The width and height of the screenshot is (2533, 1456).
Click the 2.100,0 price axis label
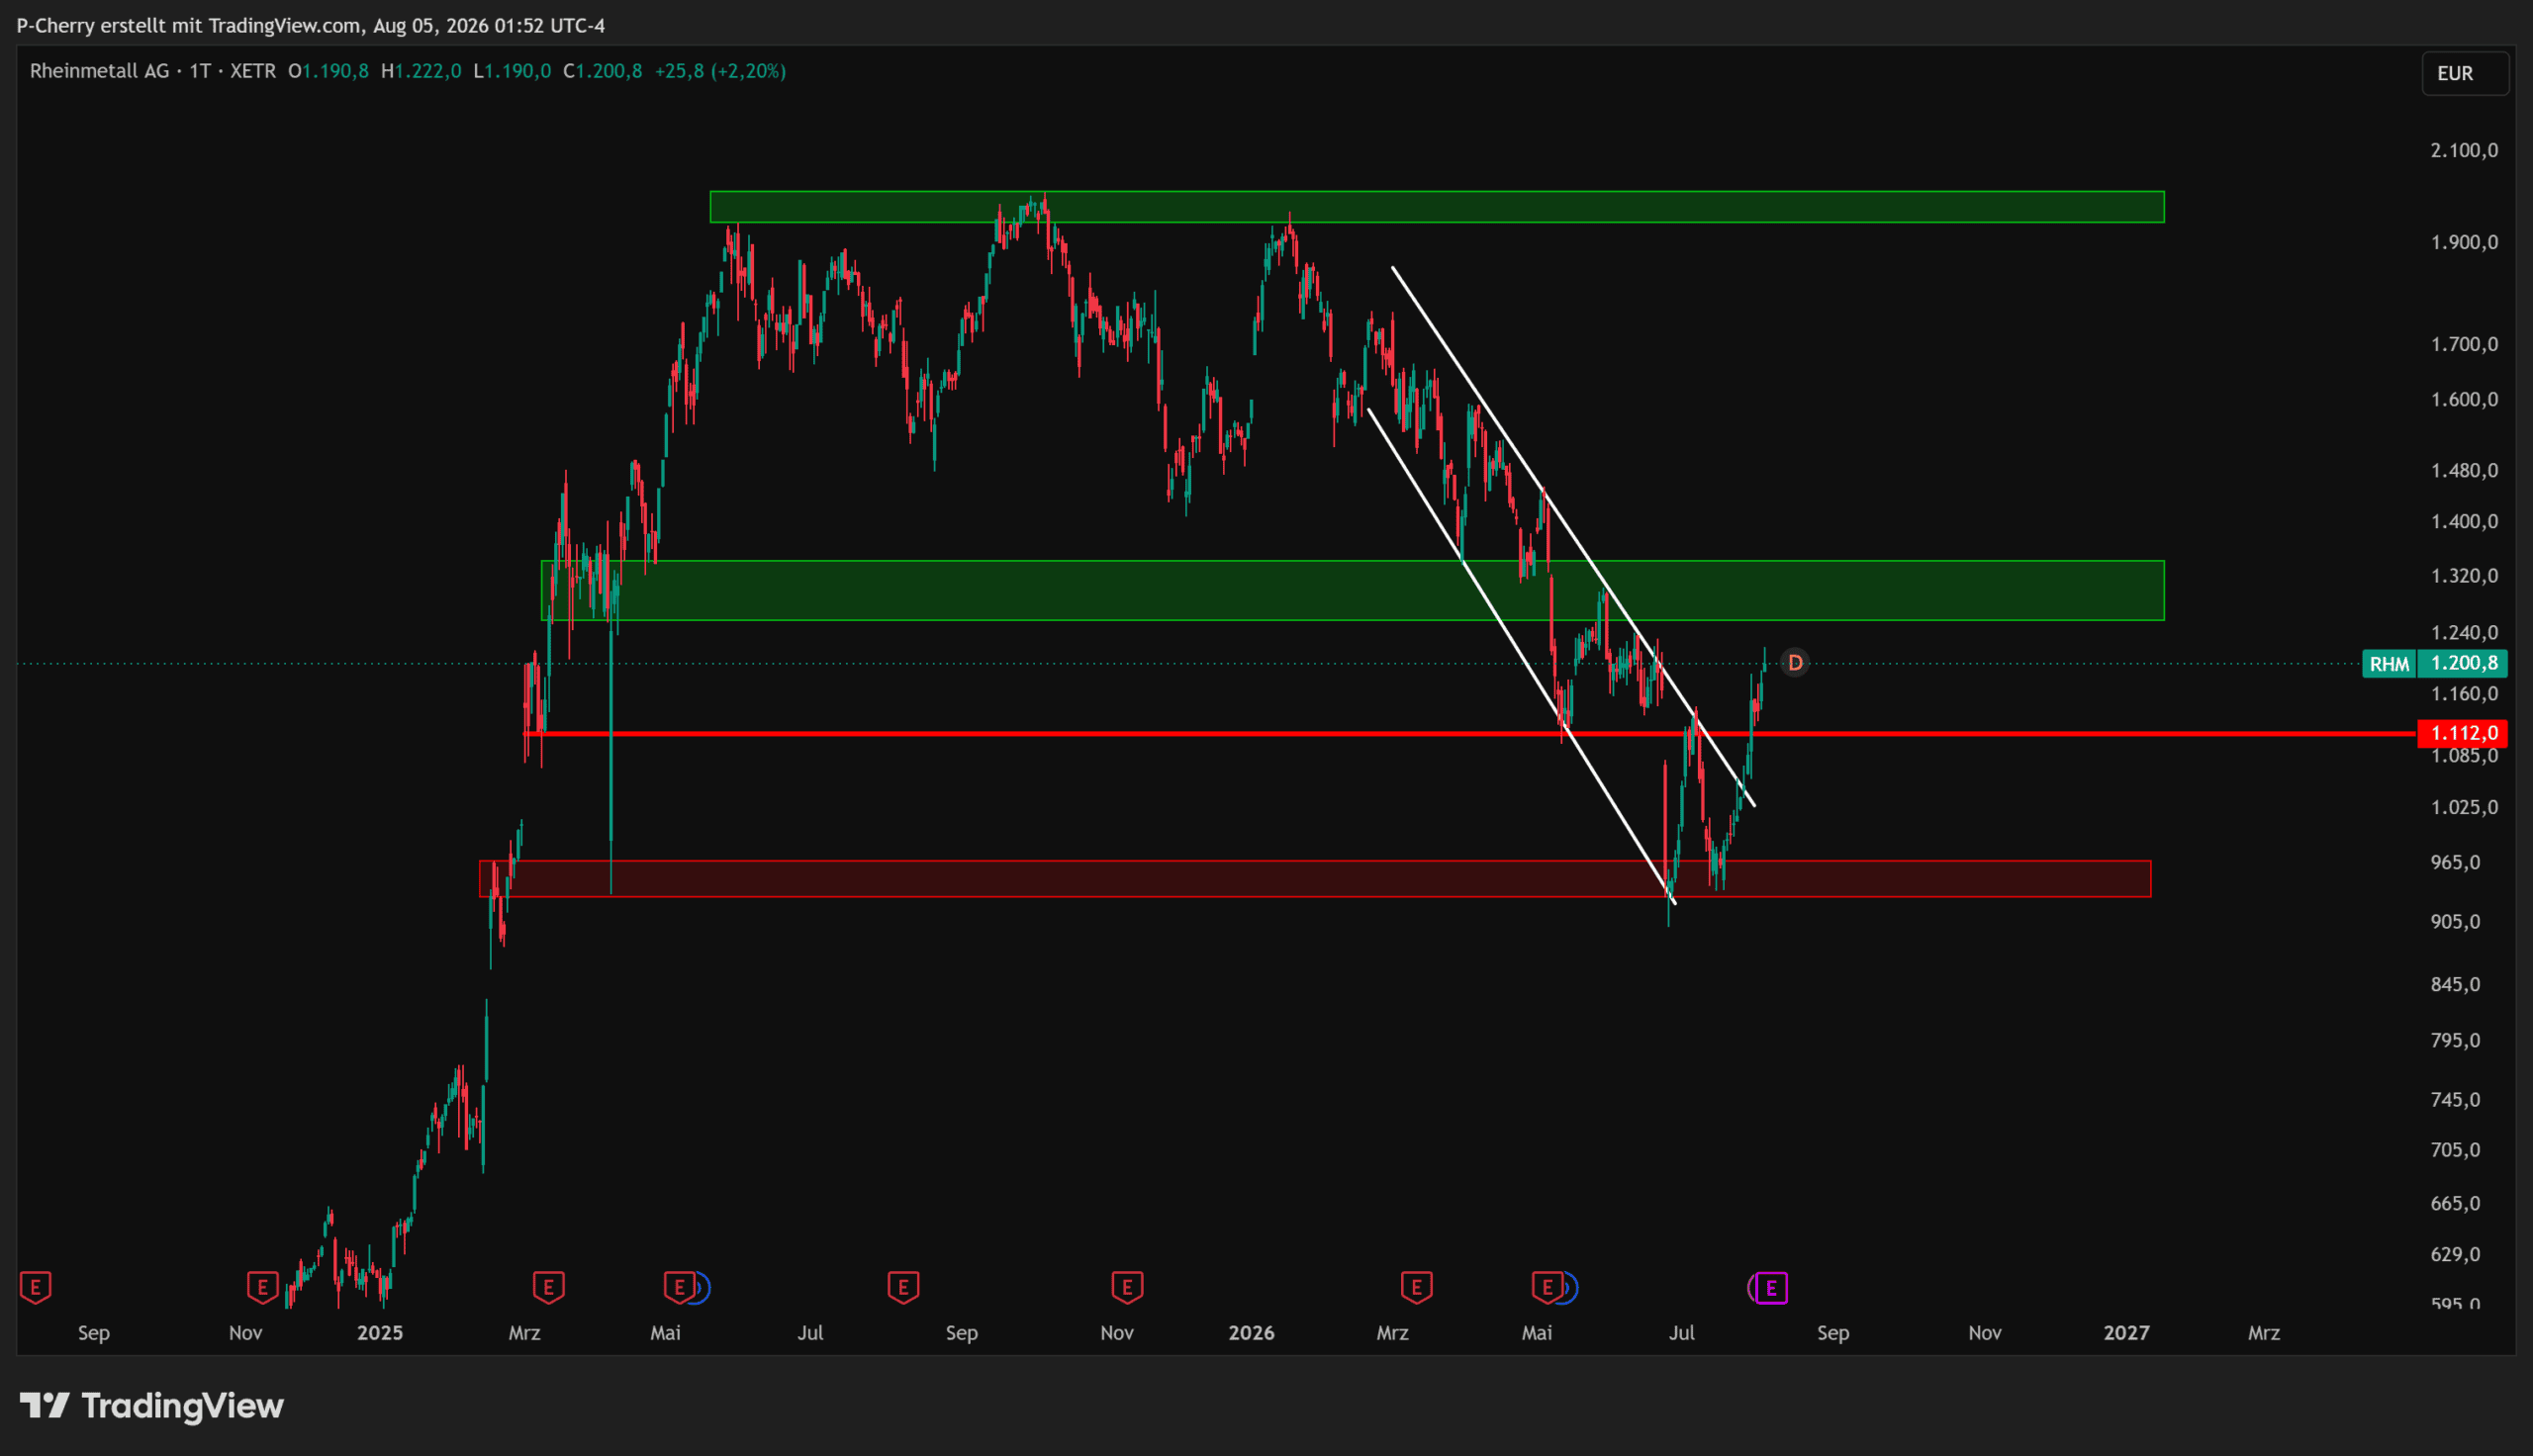point(2464,150)
